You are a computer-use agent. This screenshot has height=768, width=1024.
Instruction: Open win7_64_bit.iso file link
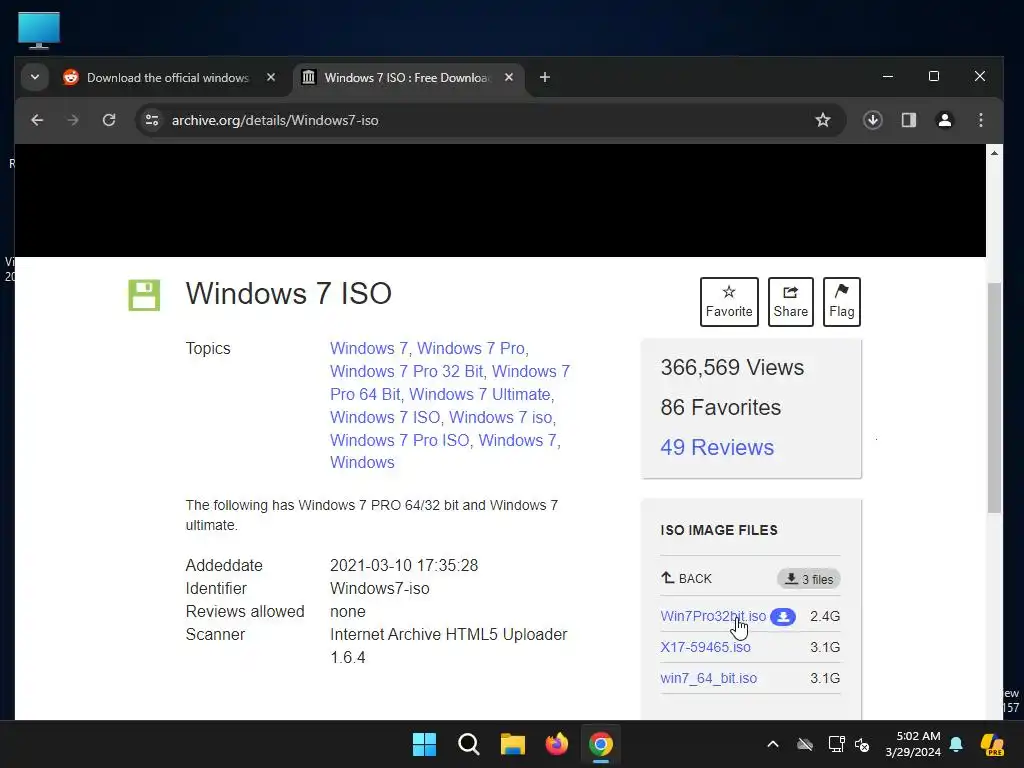pyautogui.click(x=709, y=679)
